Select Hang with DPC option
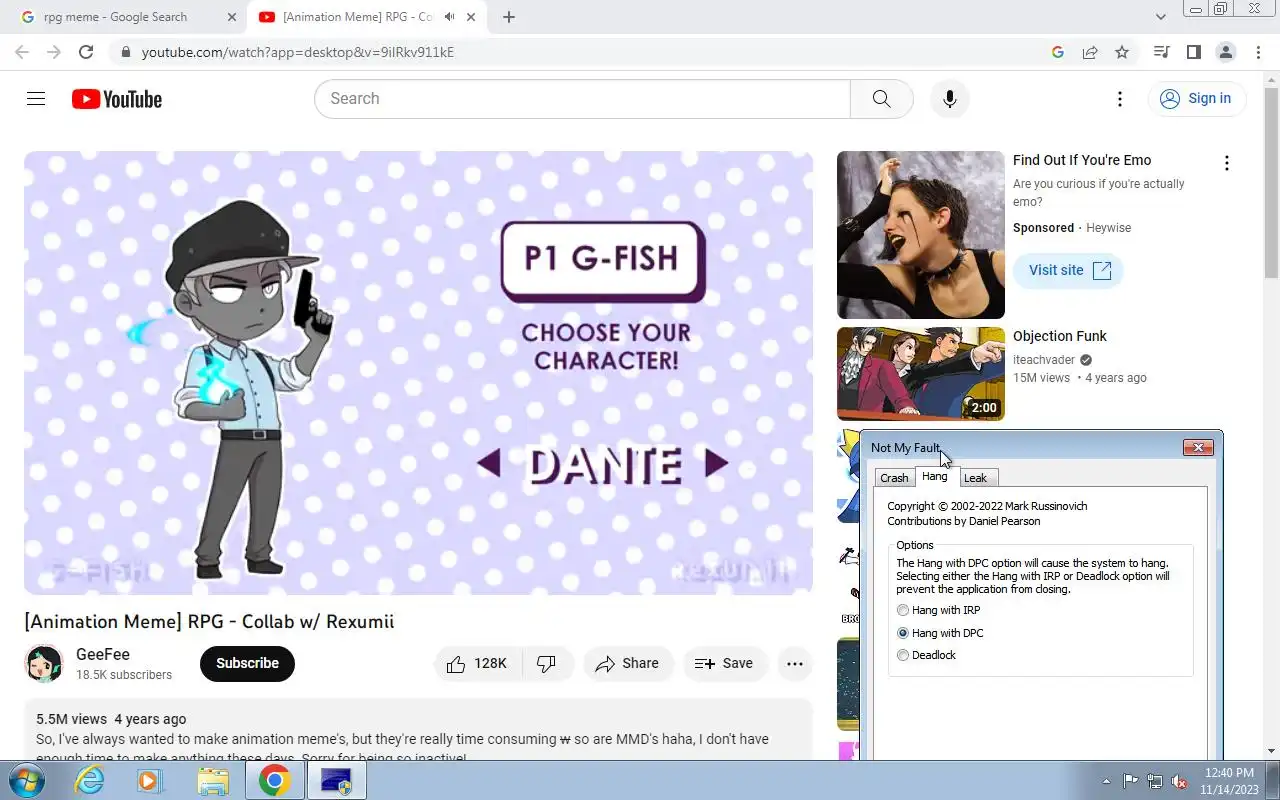 pyautogui.click(x=940, y=633)
